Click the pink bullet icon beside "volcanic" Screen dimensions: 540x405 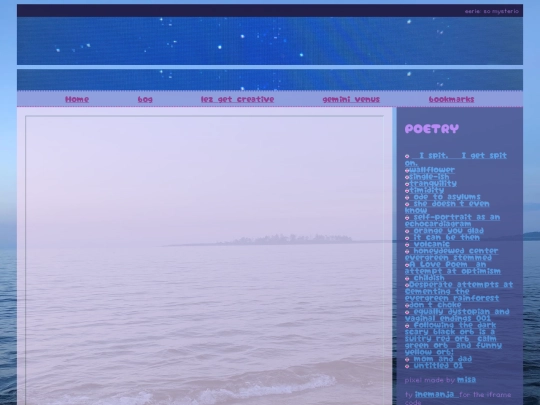407,245
